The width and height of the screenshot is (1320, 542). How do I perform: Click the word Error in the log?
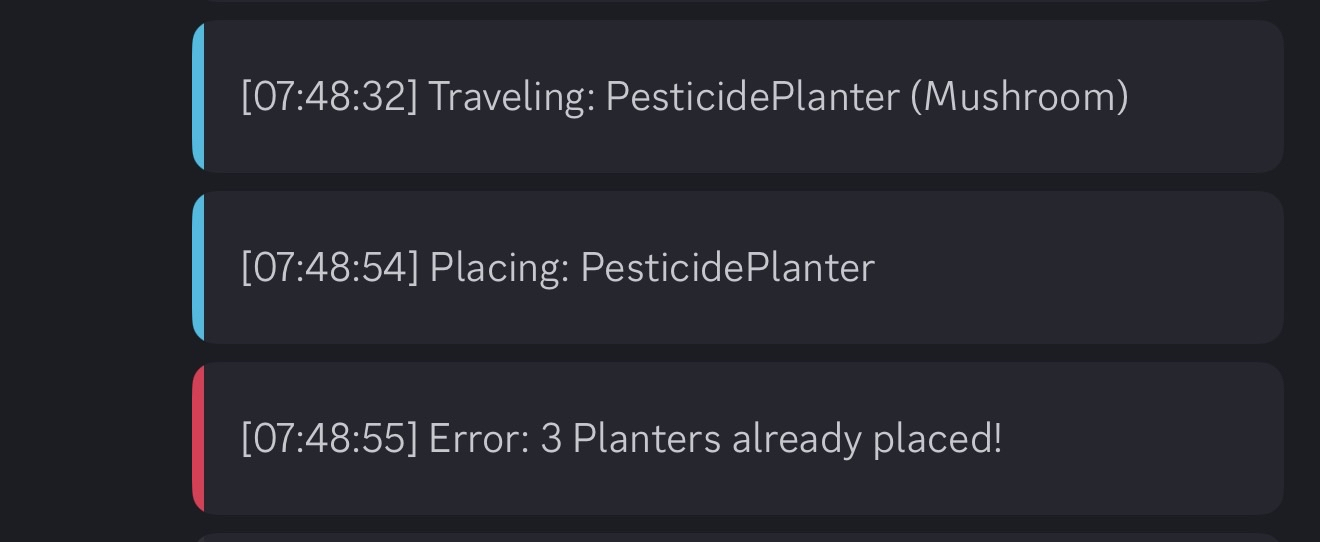click(x=478, y=439)
